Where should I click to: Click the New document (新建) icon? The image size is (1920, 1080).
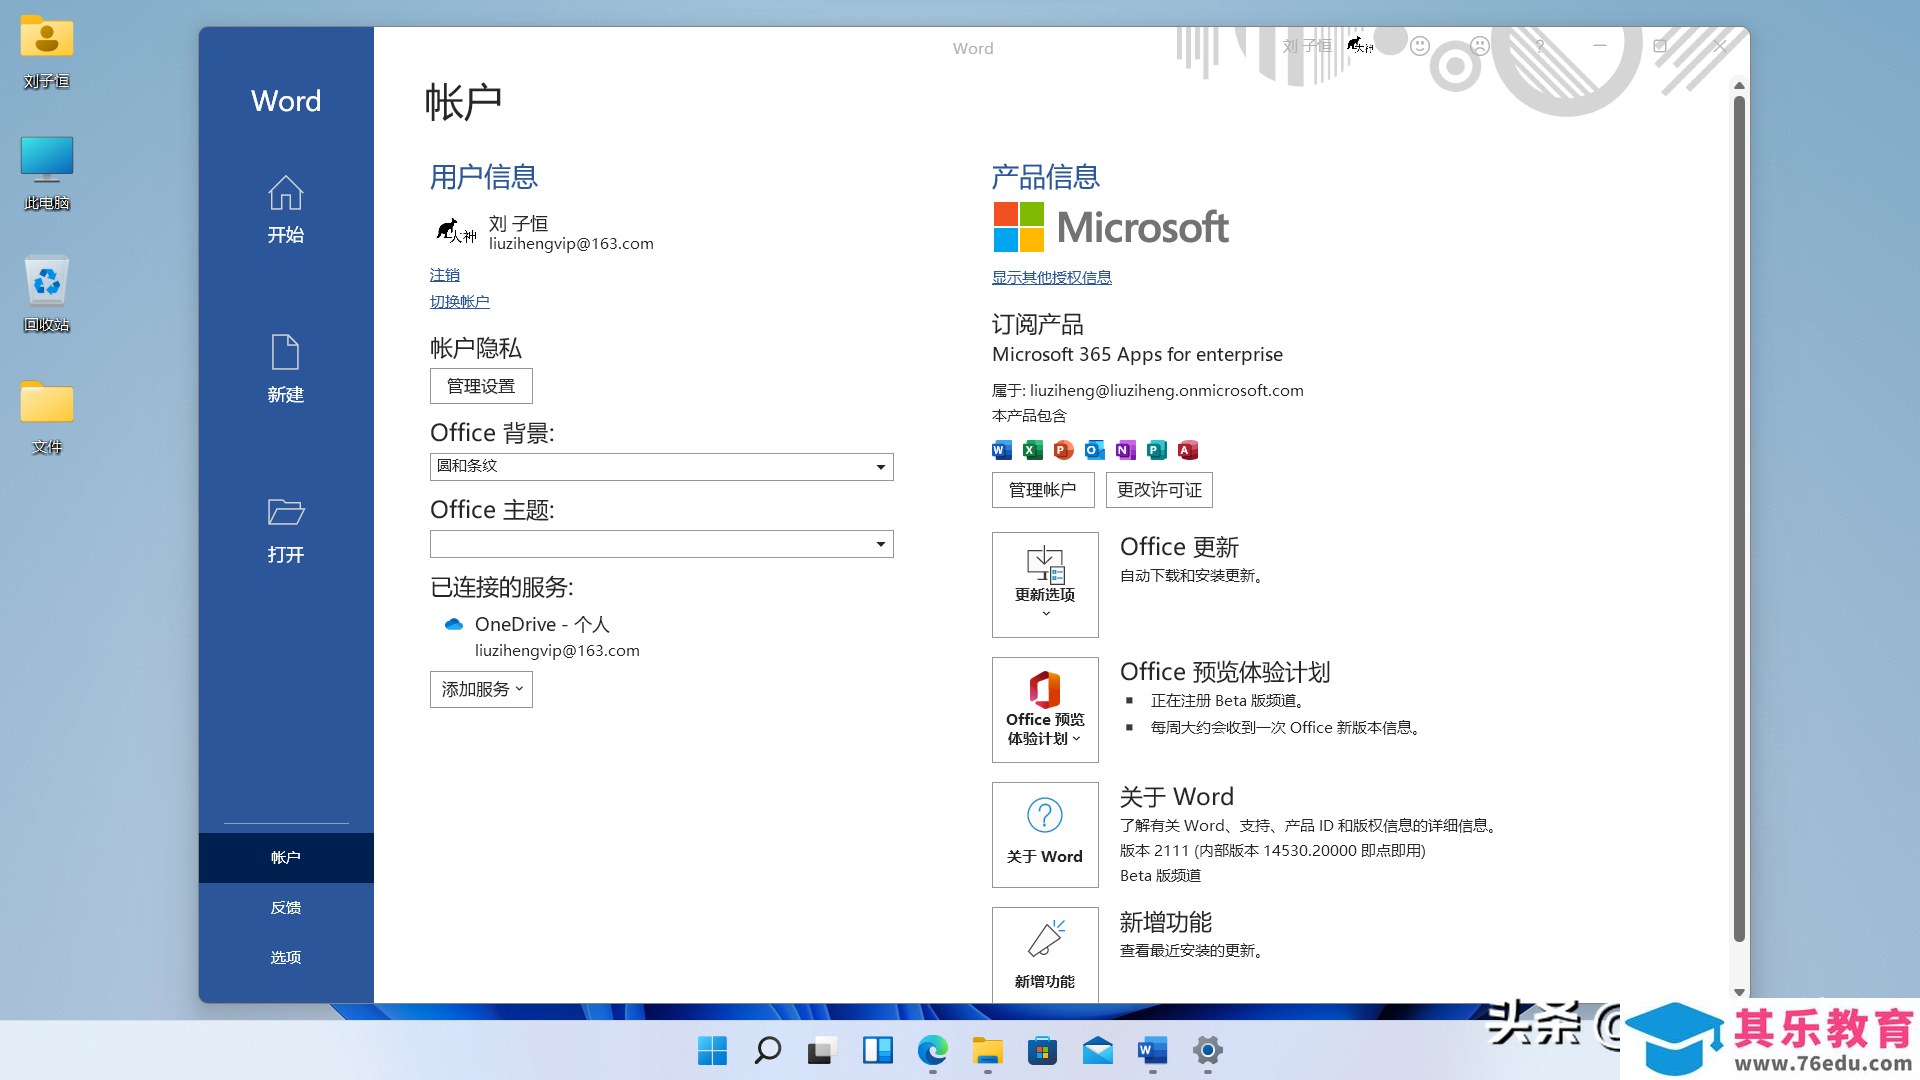(x=285, y=352)
